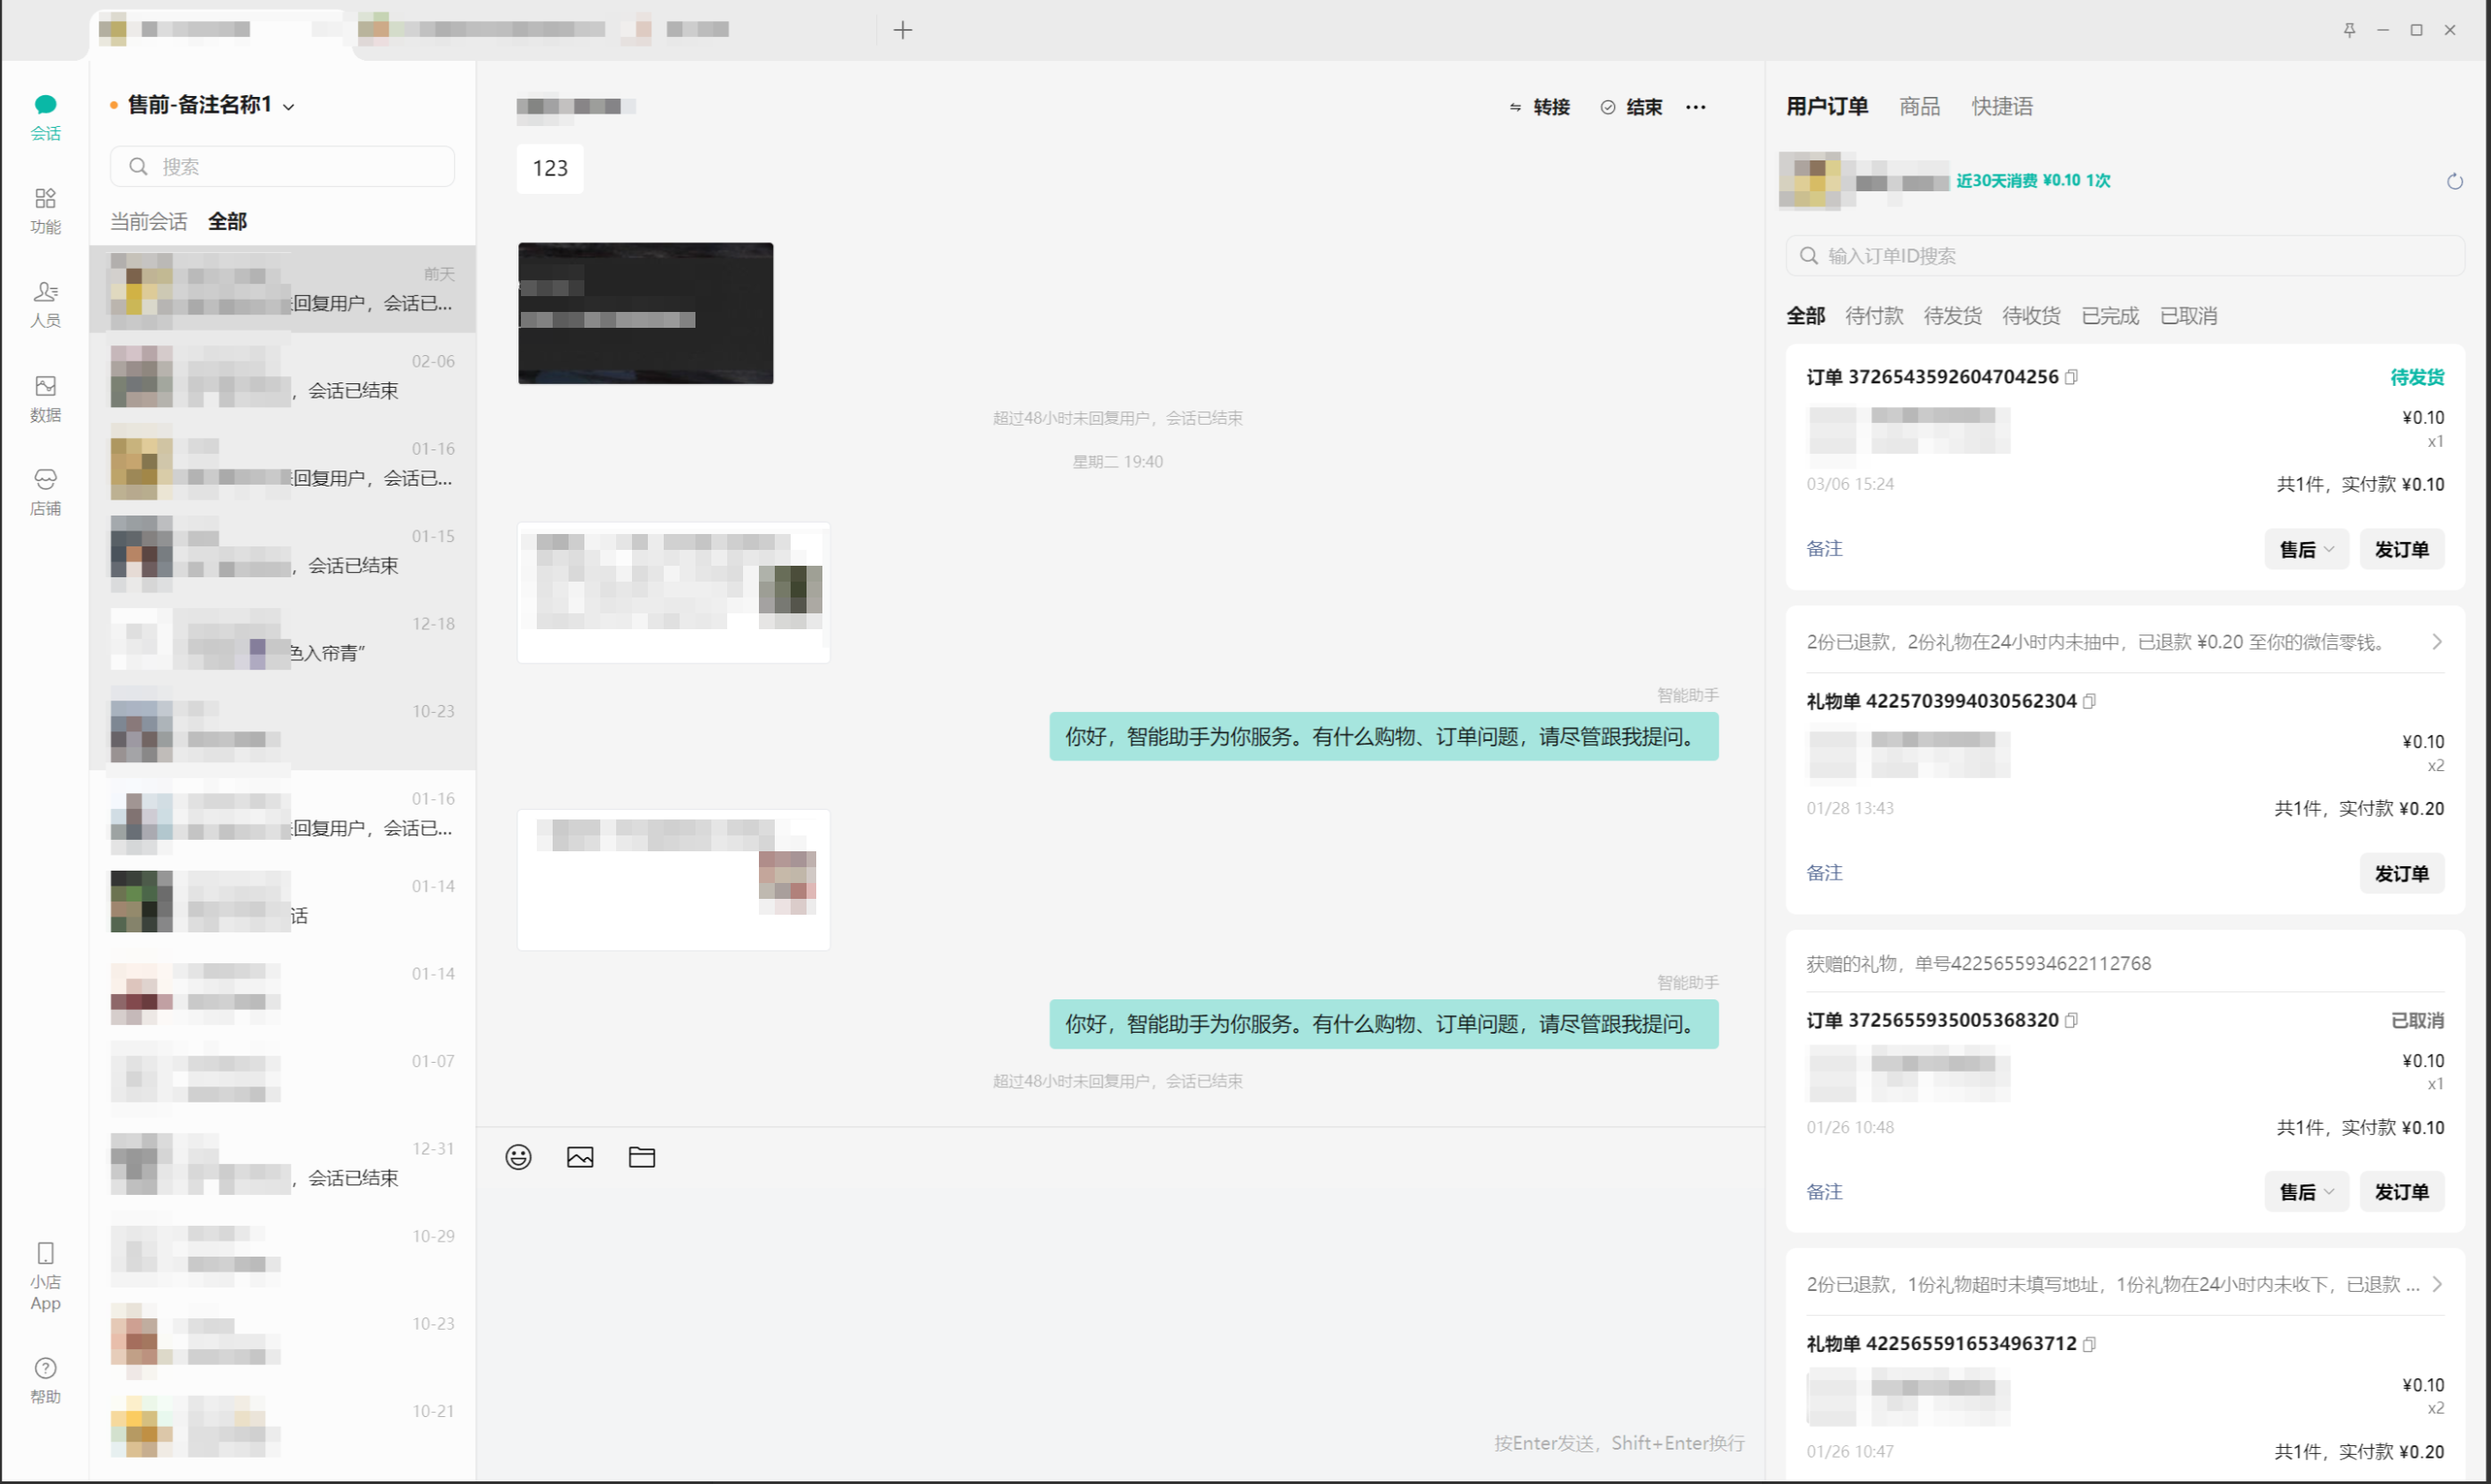This screenshot has height=1484, width=2491.
Task: Click the 123 chat message bubble
Action: pyautogui.click(x=550, y=168)
